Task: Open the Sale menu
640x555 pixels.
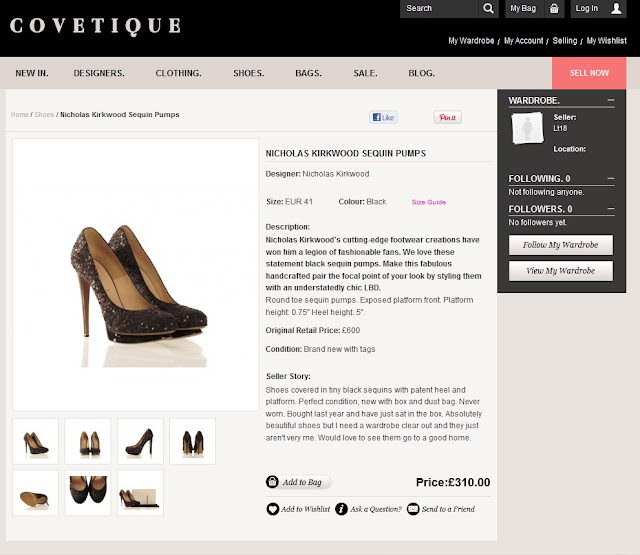Action: pyautogui.click(x=365, y=73)
